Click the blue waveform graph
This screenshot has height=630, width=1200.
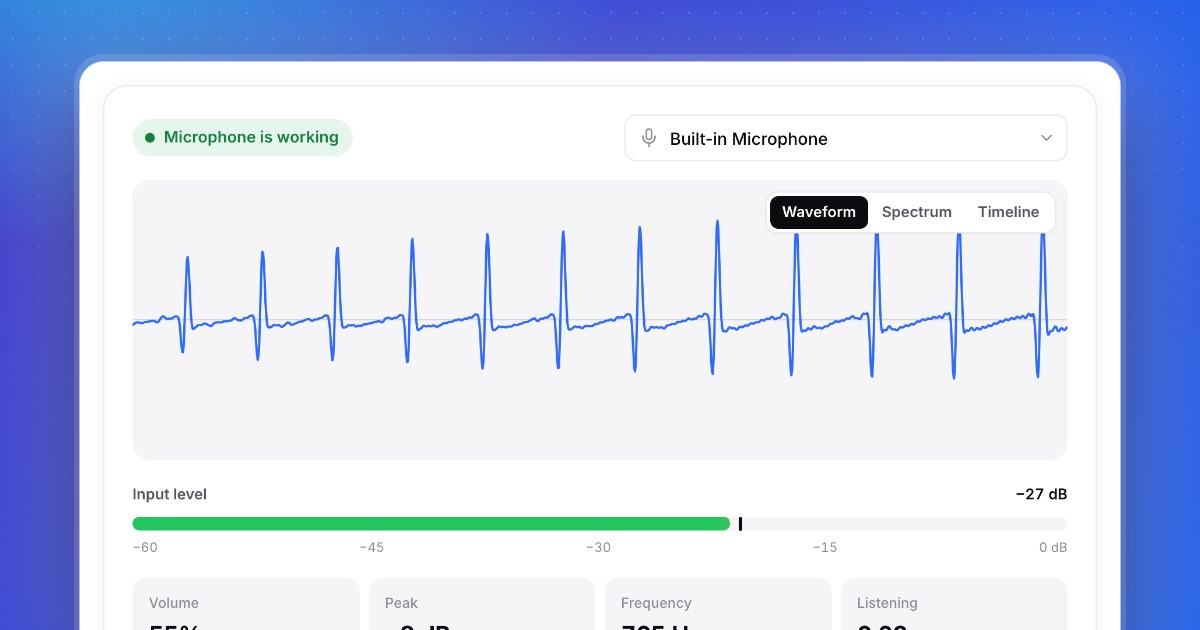click(600, 320)
